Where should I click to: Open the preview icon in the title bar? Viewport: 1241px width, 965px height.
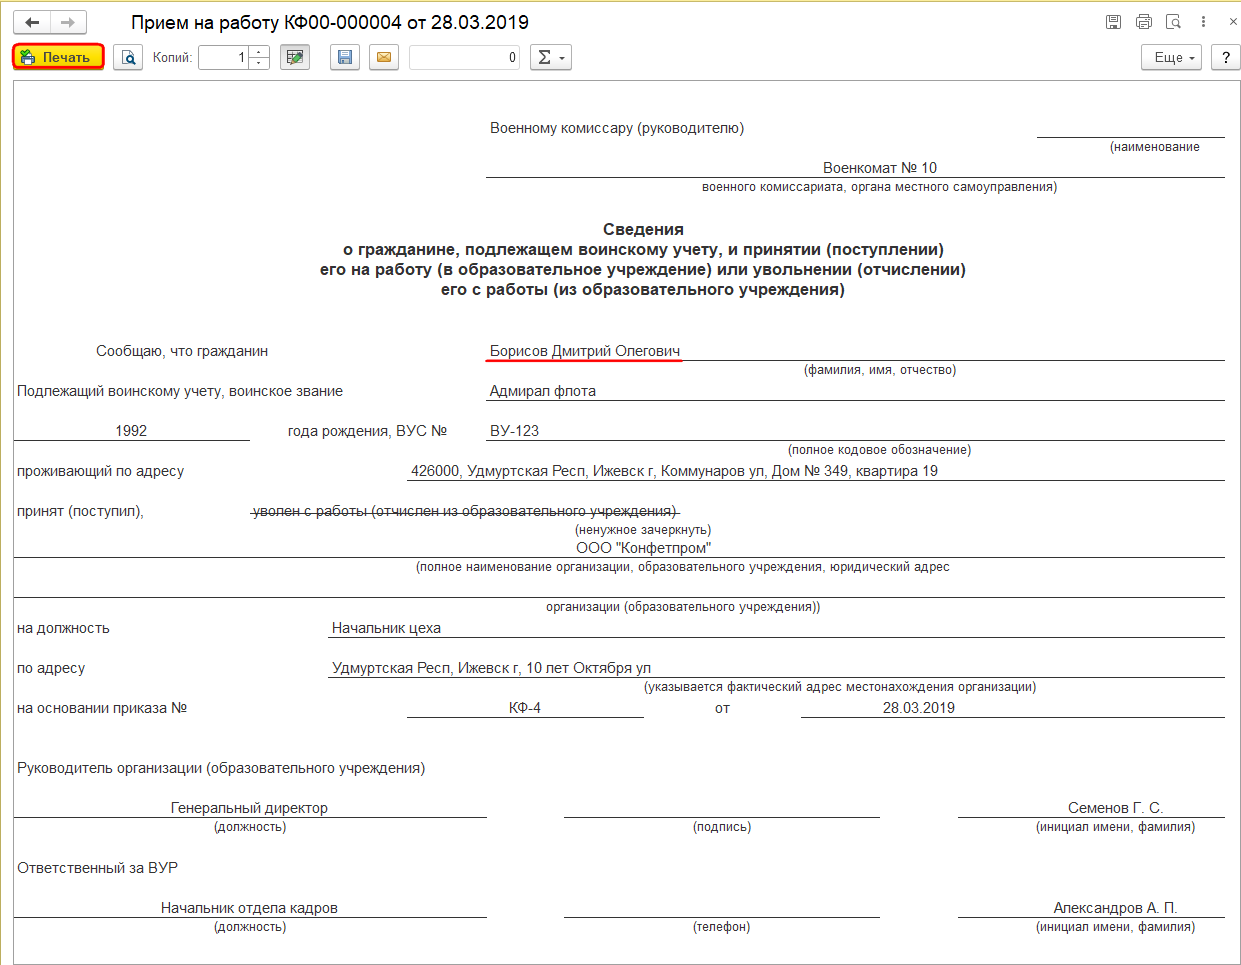pyautogui.click(x=1172, y=22)
